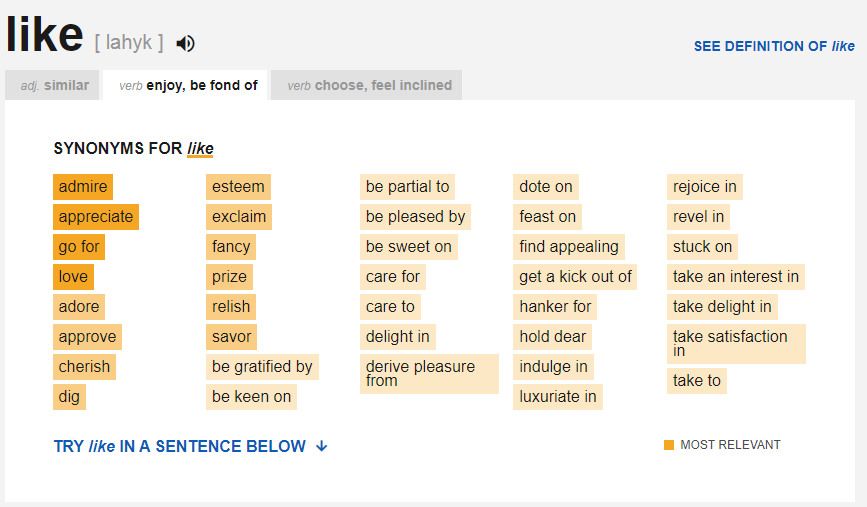Open the synonym cherish
Image resolution: width=867 pixels, height=507 pixels.
[x=85, y=367]
